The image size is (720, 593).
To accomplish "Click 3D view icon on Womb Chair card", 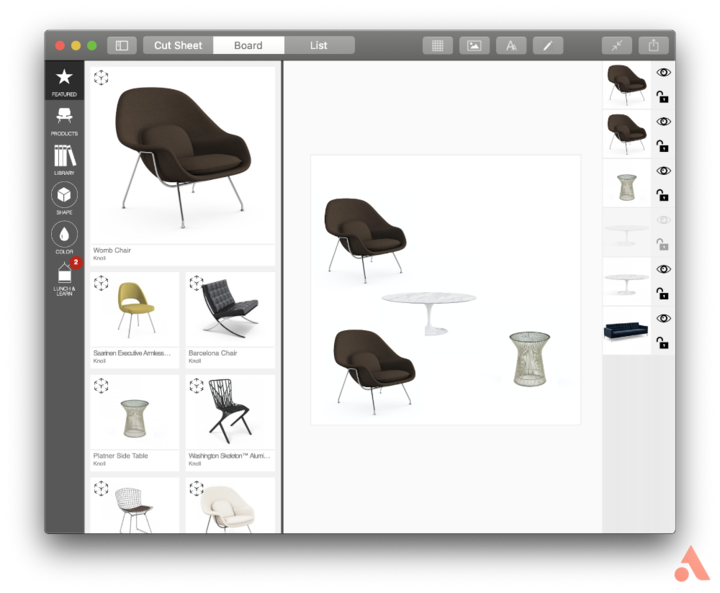I will [101, 78].
